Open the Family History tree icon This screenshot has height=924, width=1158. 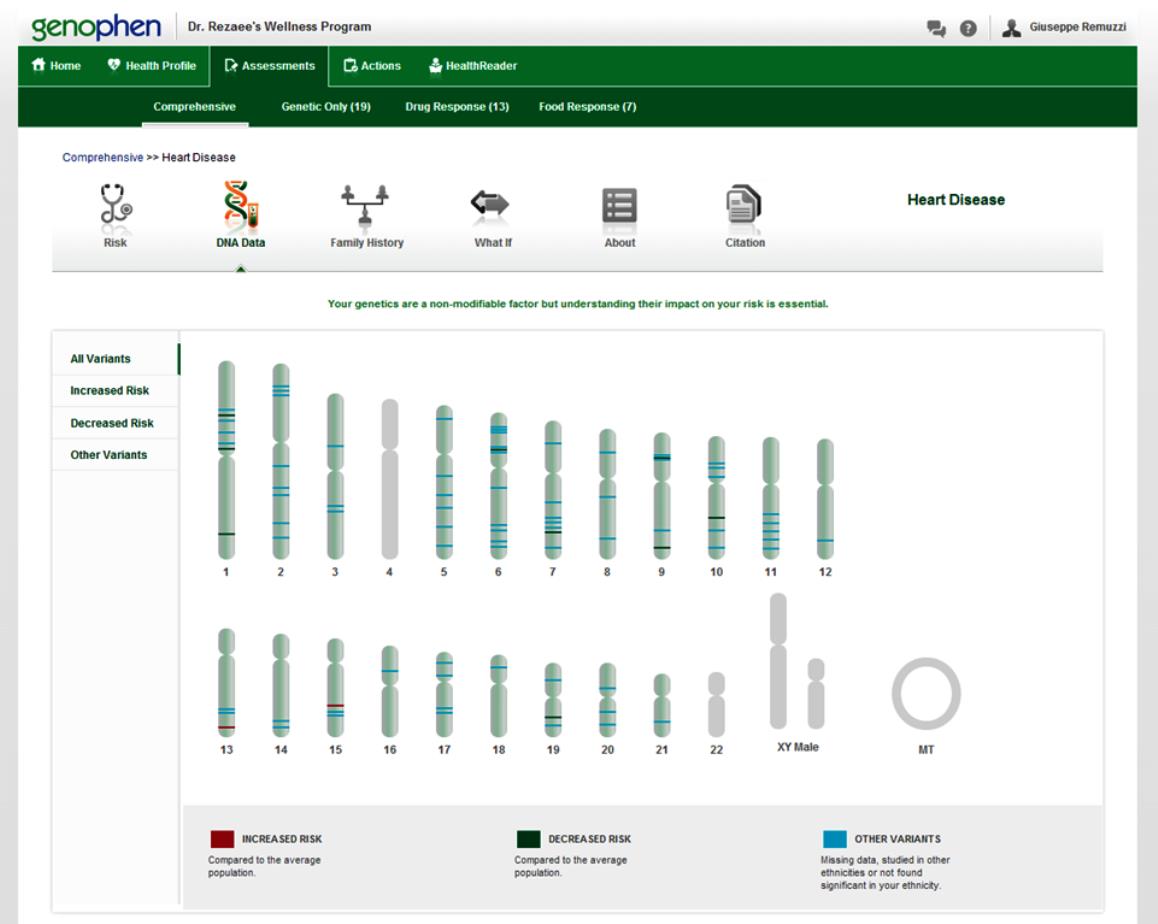(366, 204)
